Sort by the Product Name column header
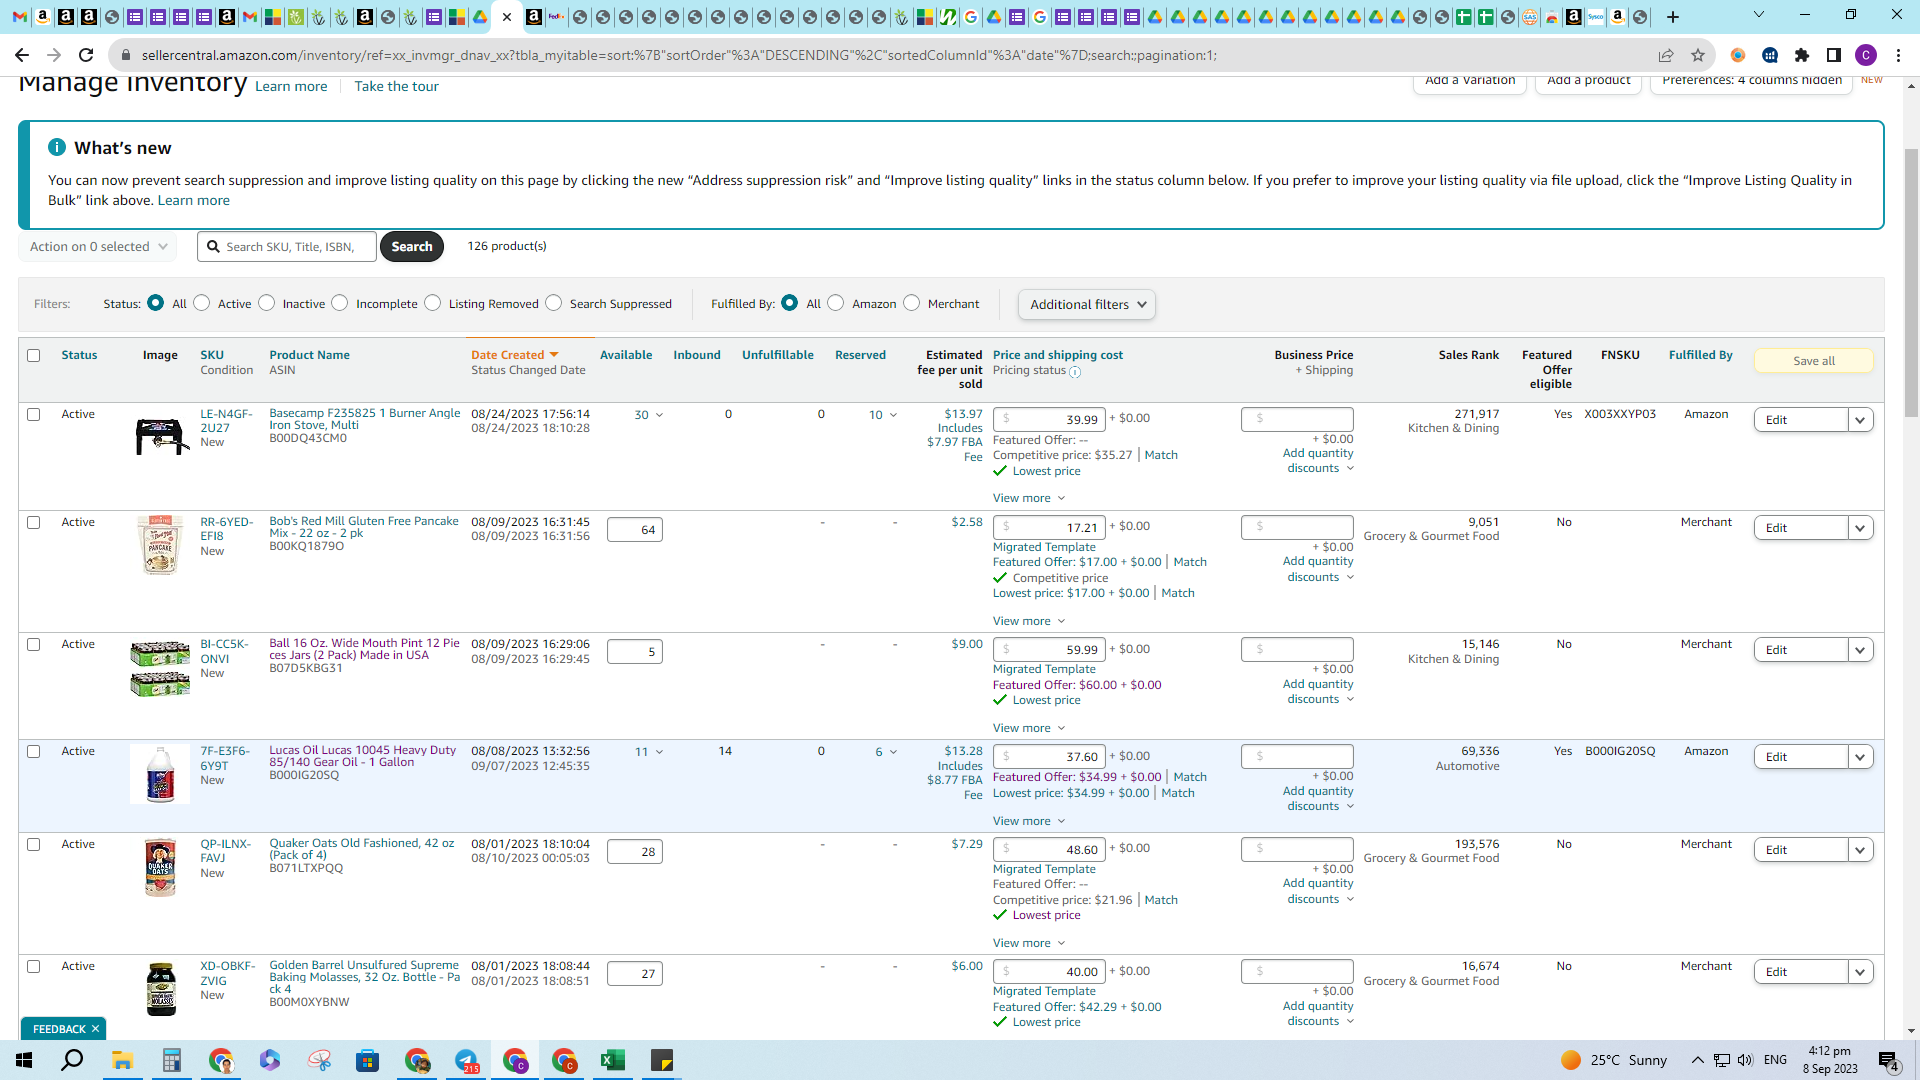This screenshot has height=1080, width=1920. click(310, 355)
